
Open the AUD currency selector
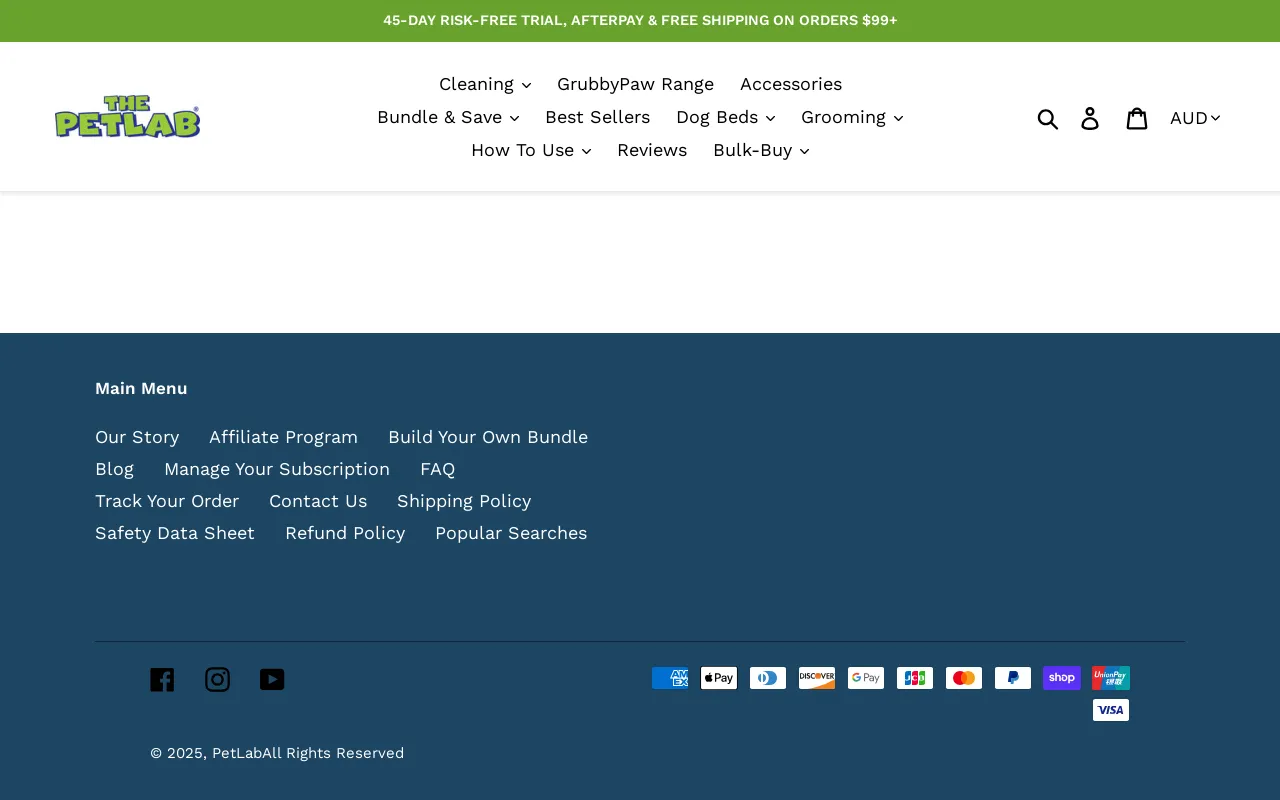[x=1193, y=117]
